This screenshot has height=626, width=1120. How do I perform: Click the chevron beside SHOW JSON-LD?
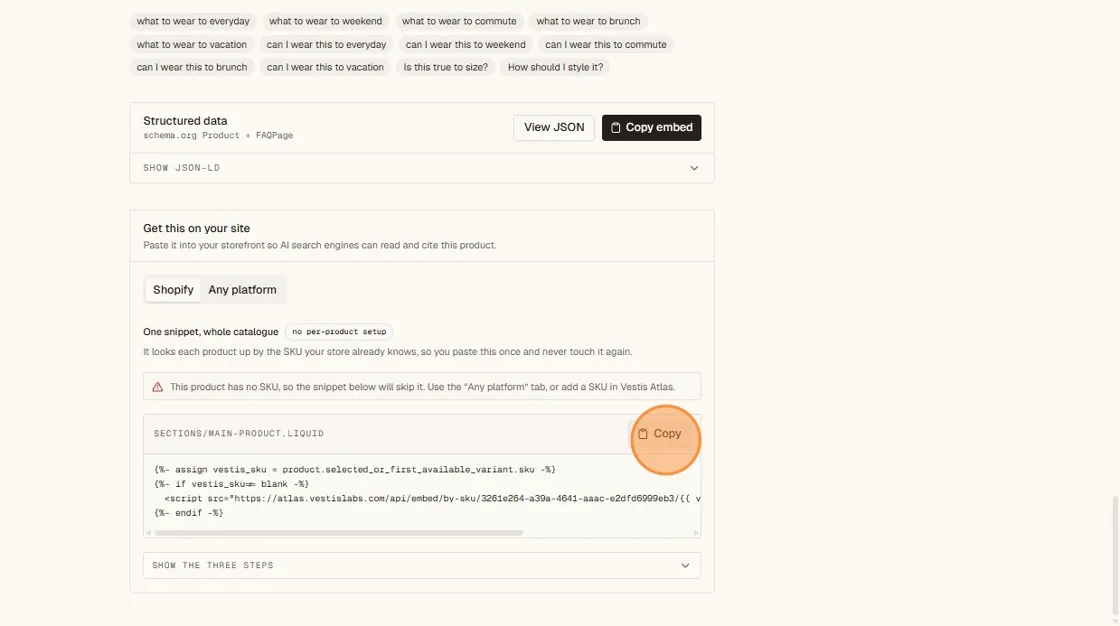[694, 168]
